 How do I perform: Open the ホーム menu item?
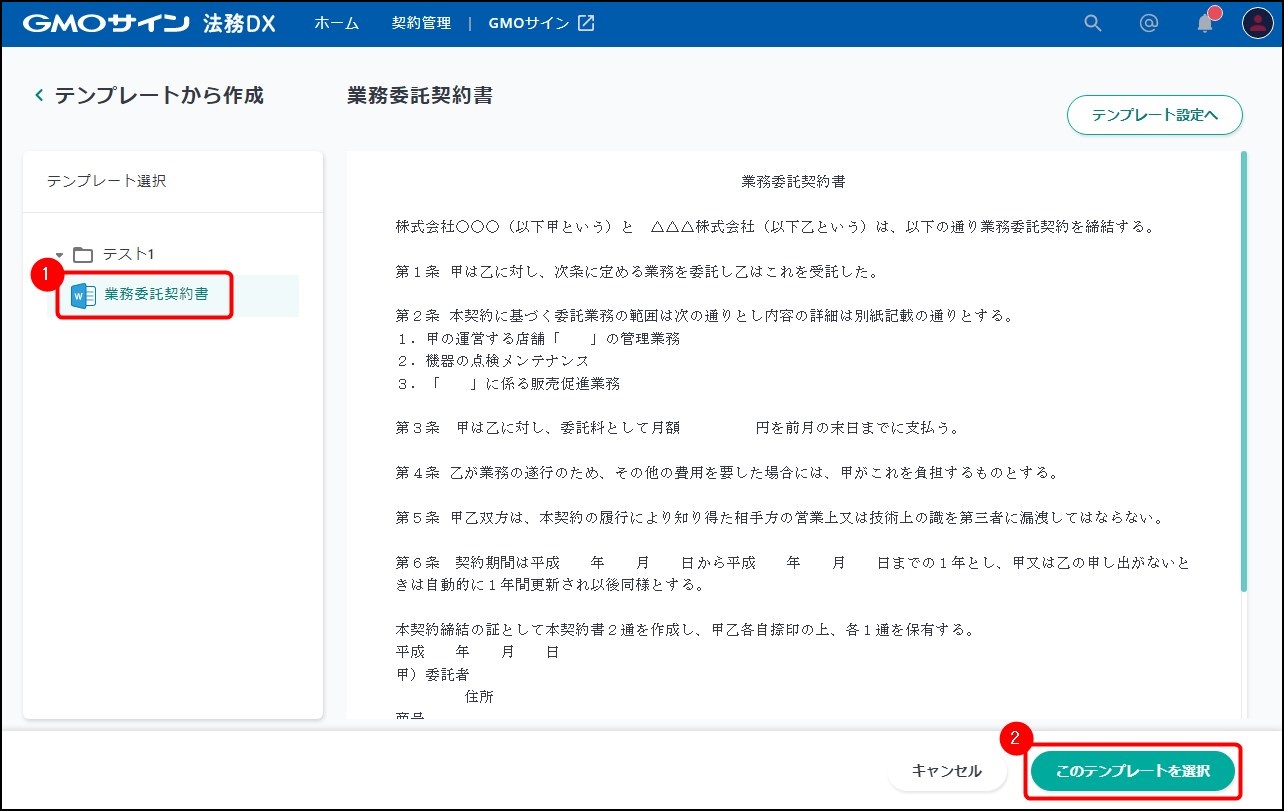pyautogui.click(x=336, y=23)
